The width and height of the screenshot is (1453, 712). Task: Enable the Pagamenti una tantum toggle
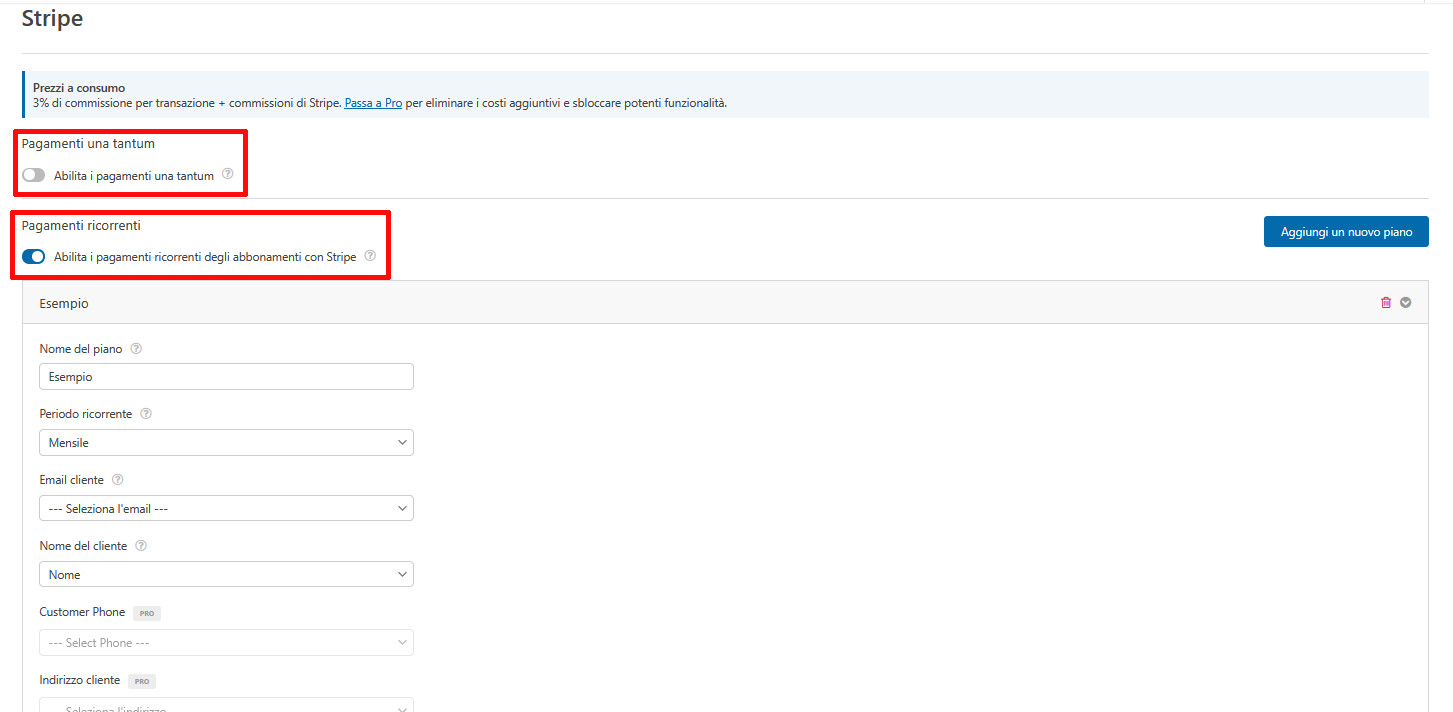(33, 174)
